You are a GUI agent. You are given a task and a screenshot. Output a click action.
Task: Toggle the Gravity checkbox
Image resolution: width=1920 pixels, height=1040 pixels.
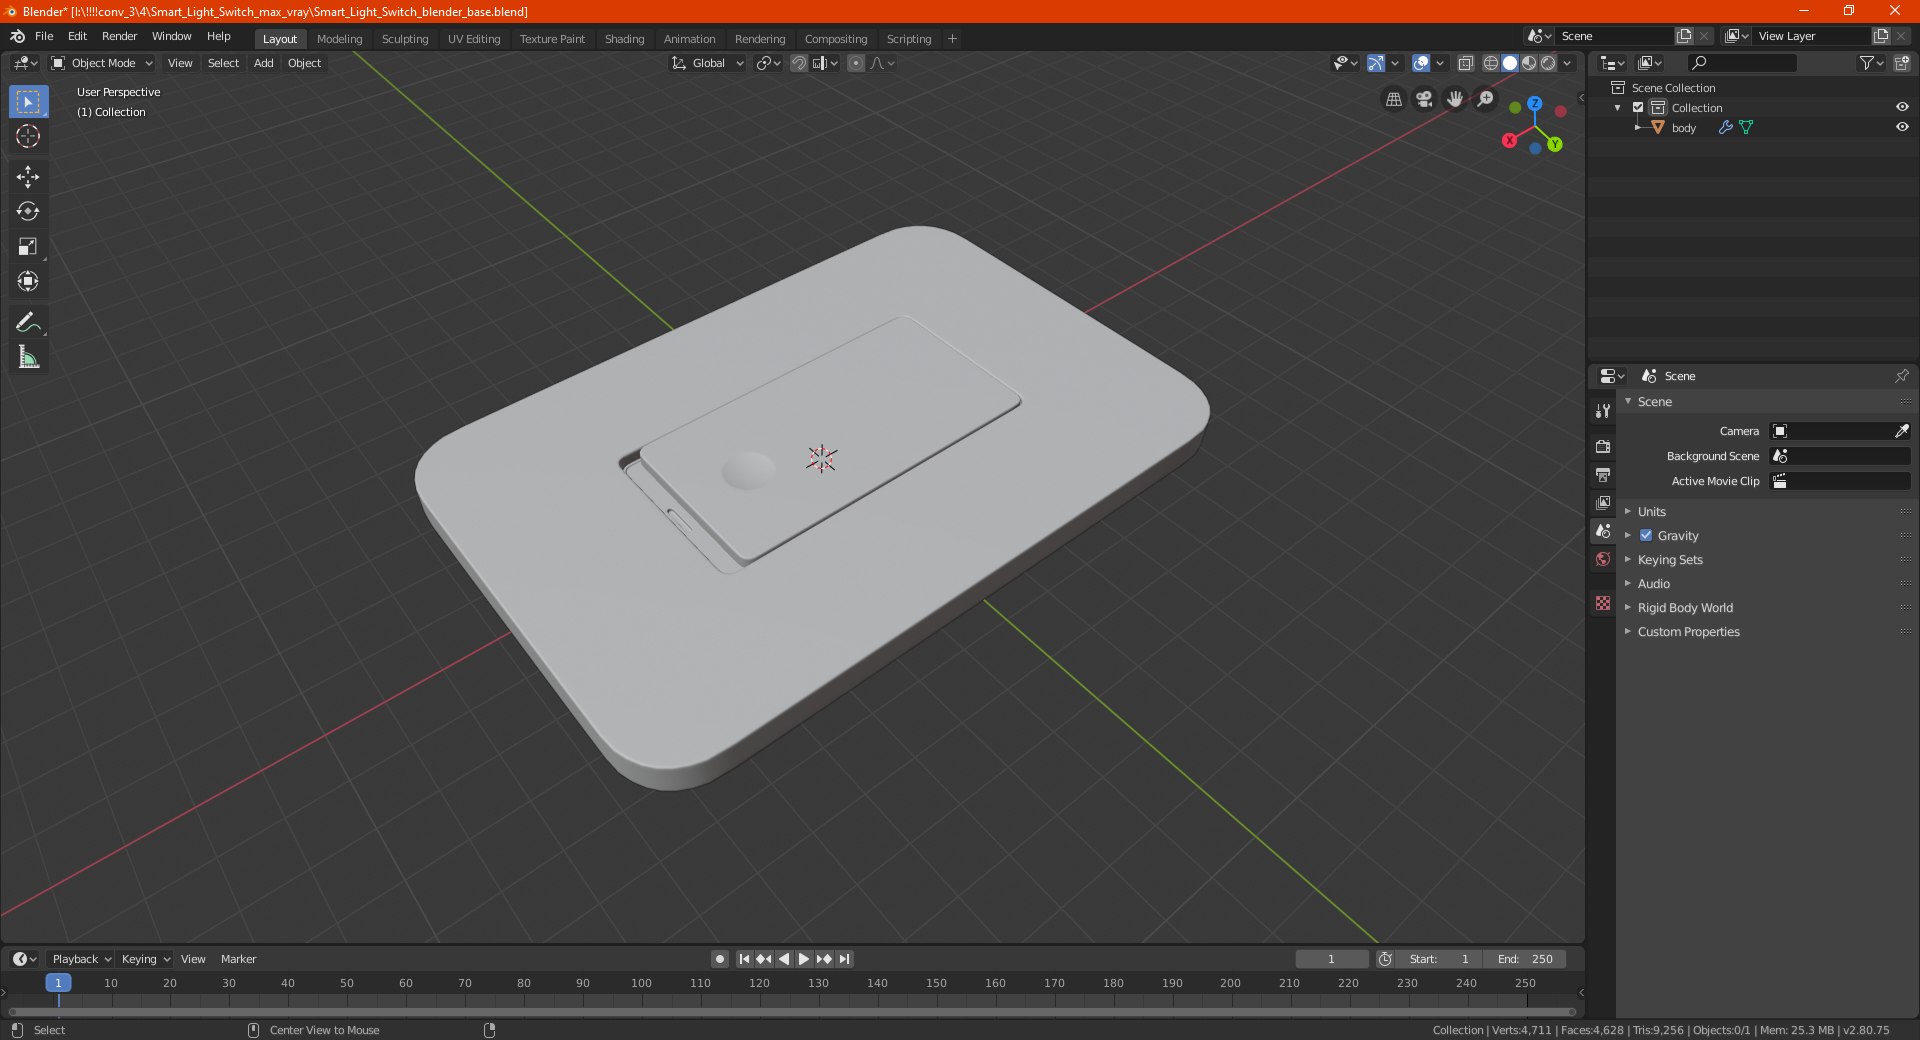[1646, 535]
